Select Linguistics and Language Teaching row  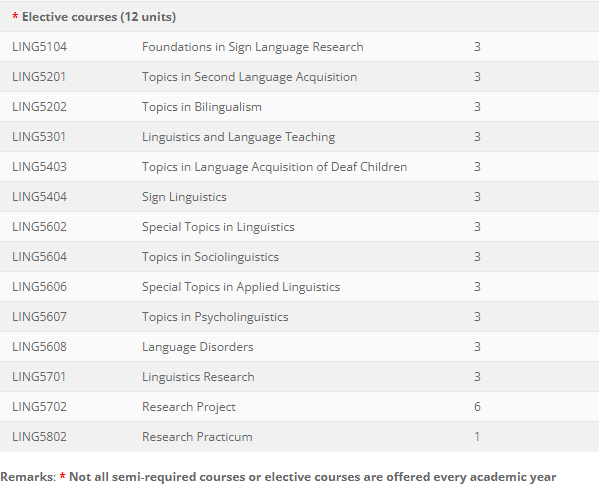(300, 137)
